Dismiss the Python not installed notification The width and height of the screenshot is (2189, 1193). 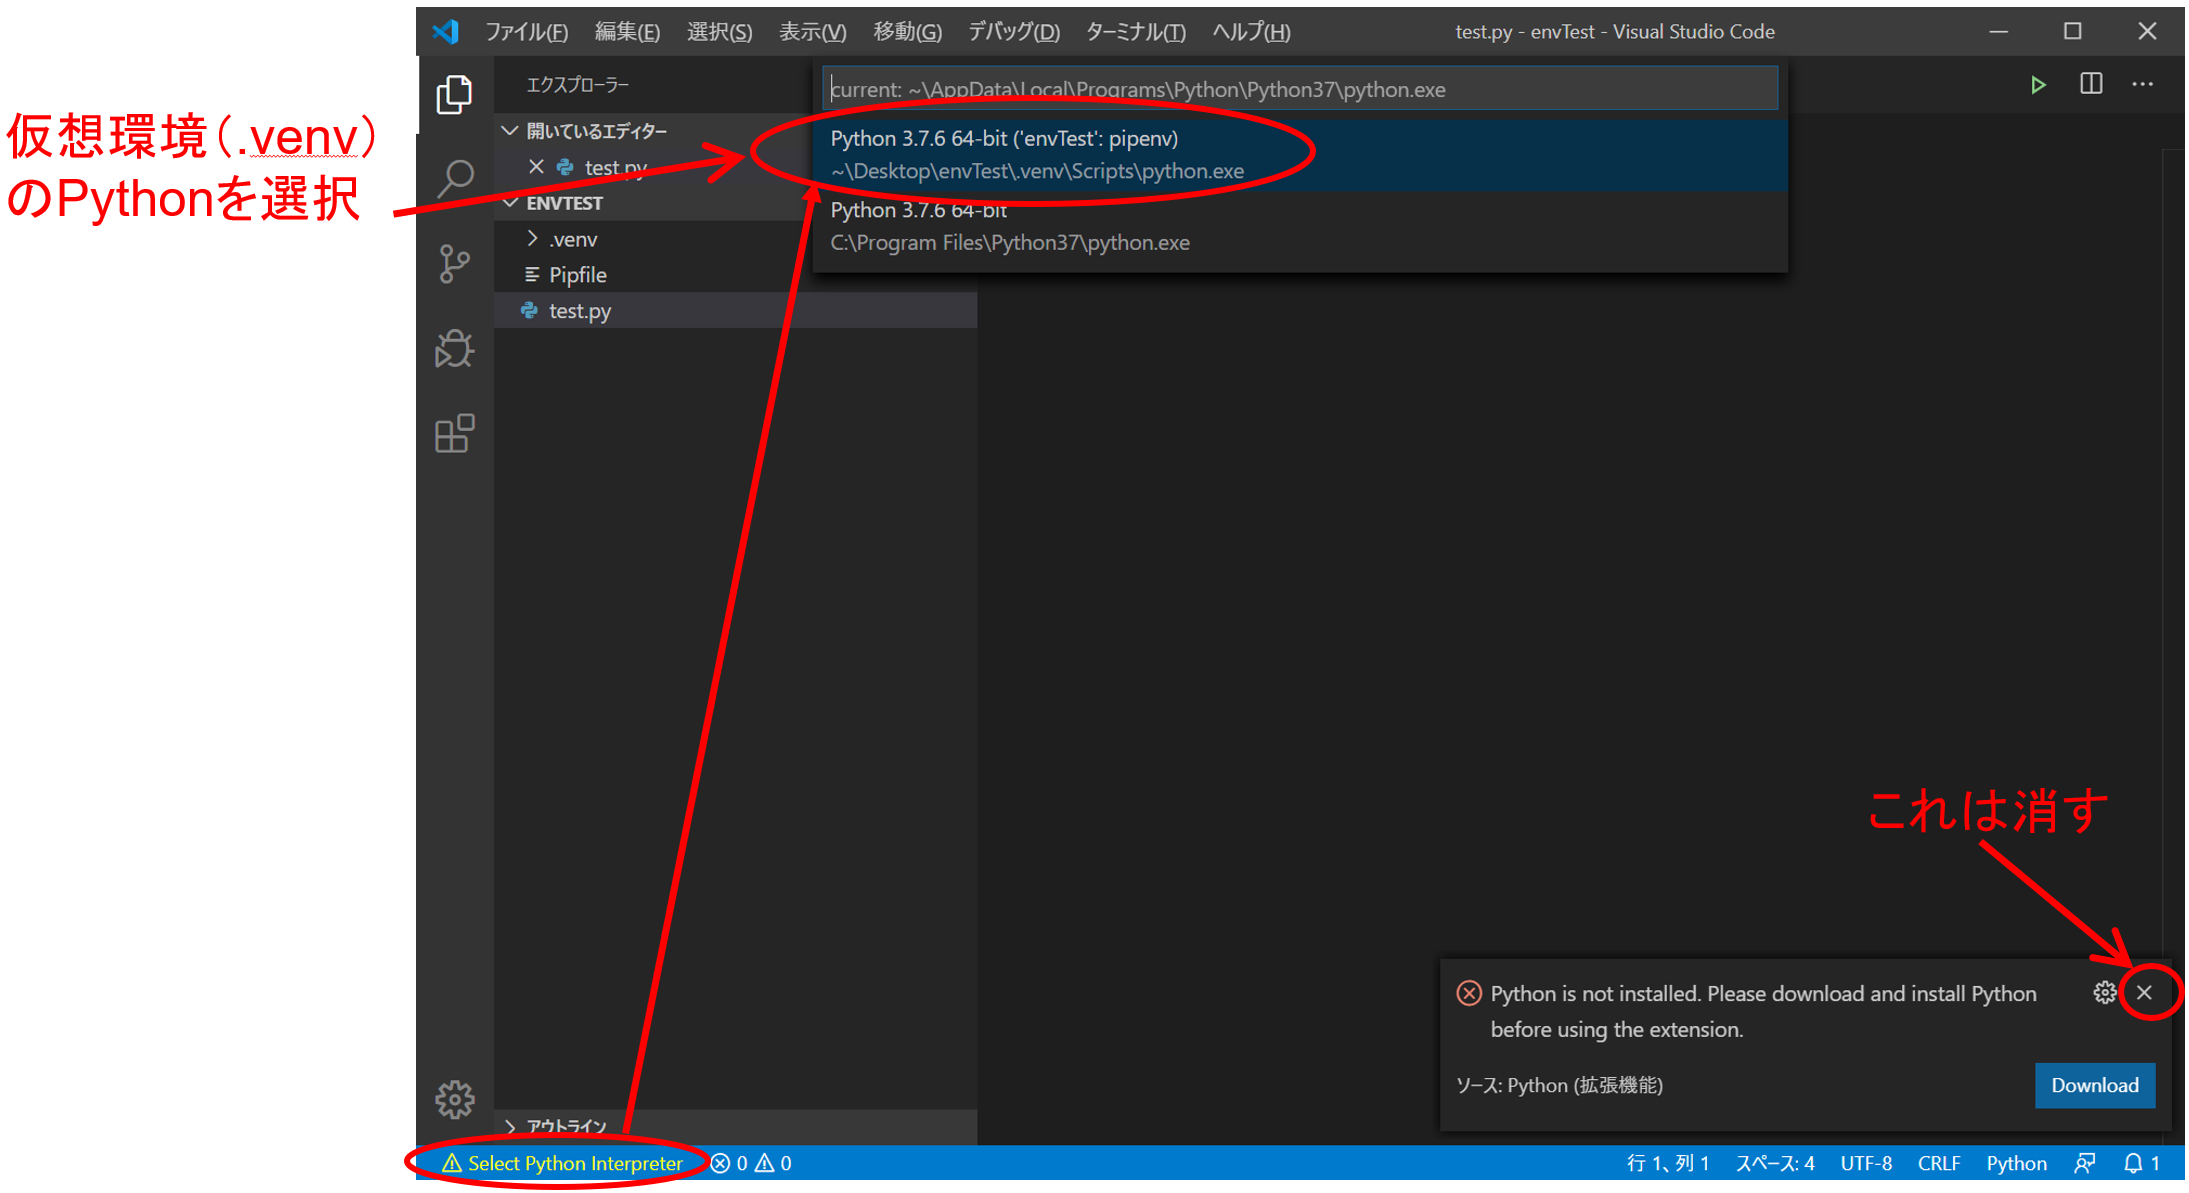pos(2144,992)
